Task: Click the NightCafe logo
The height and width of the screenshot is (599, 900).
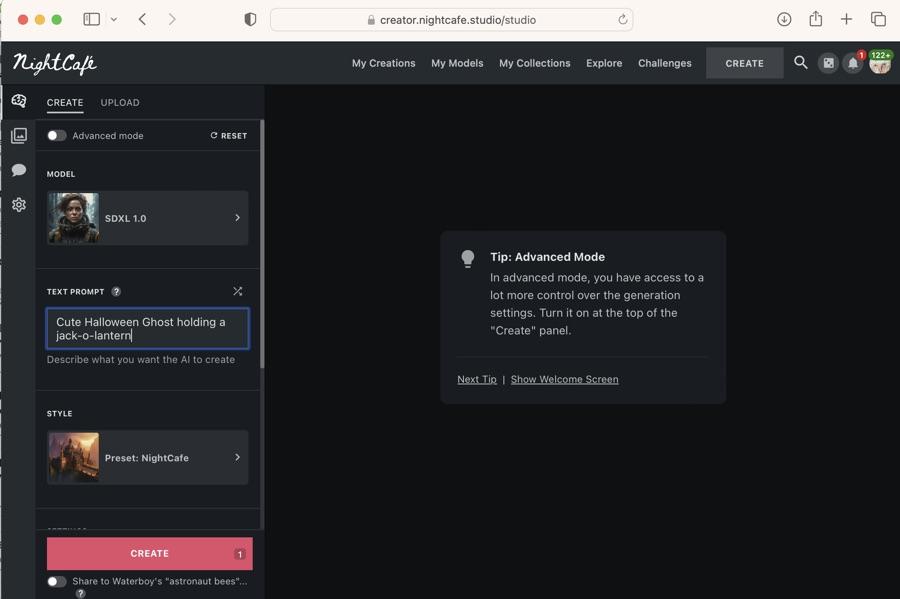Action: [x=55, y=63]
